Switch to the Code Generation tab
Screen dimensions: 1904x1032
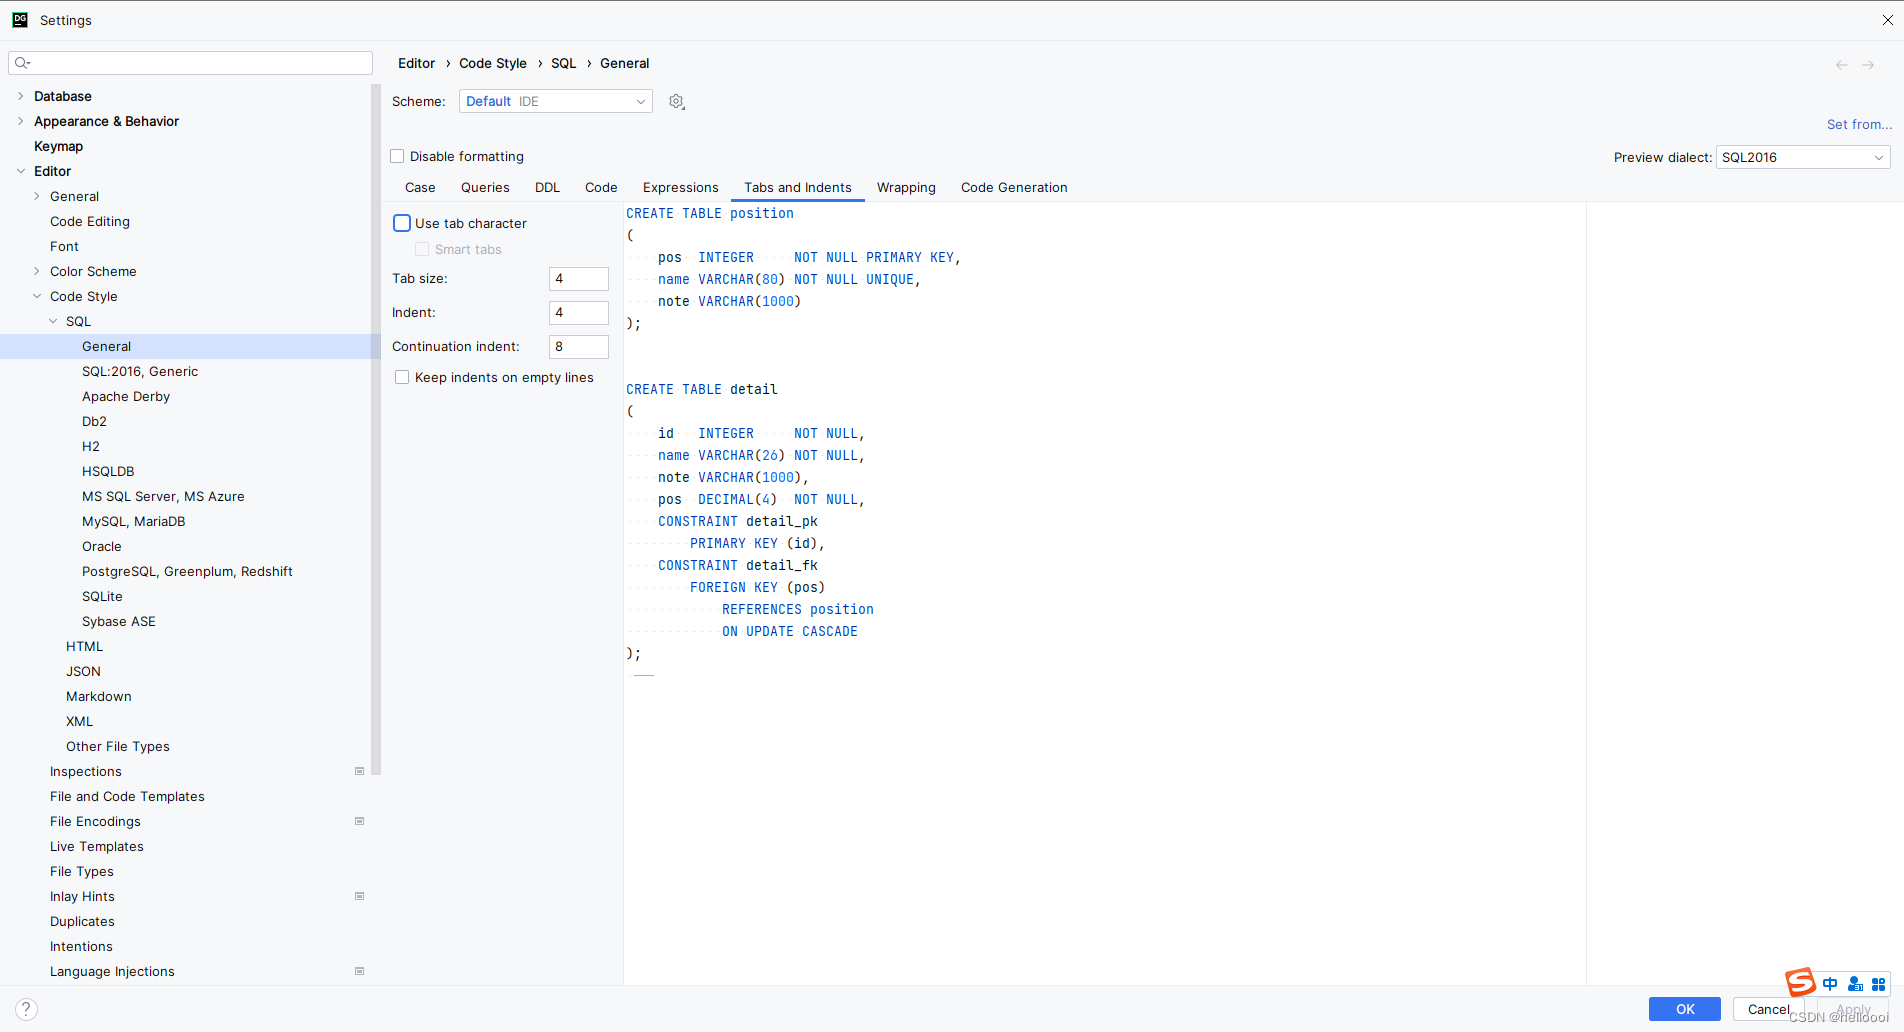(1013, 187)
